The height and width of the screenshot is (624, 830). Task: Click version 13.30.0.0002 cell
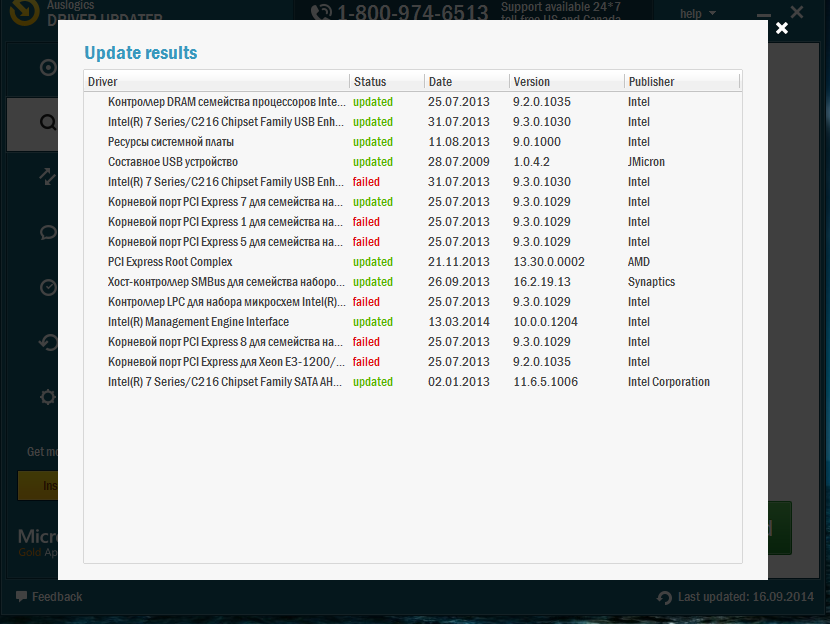(549, 262)
